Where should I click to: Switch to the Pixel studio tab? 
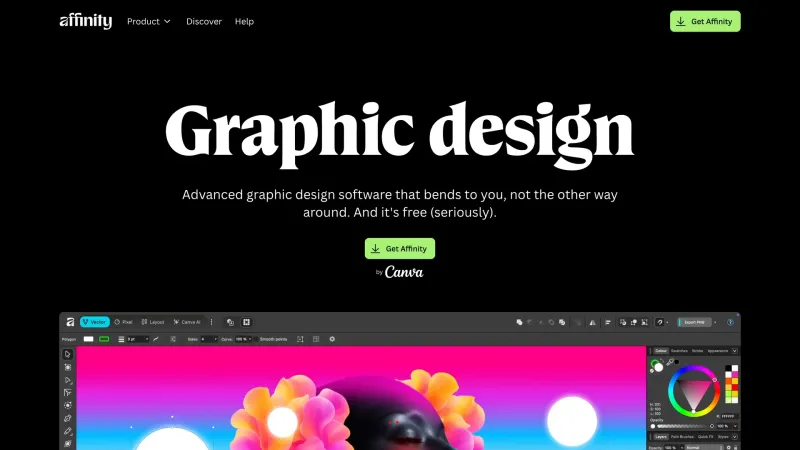coord(123,322)
